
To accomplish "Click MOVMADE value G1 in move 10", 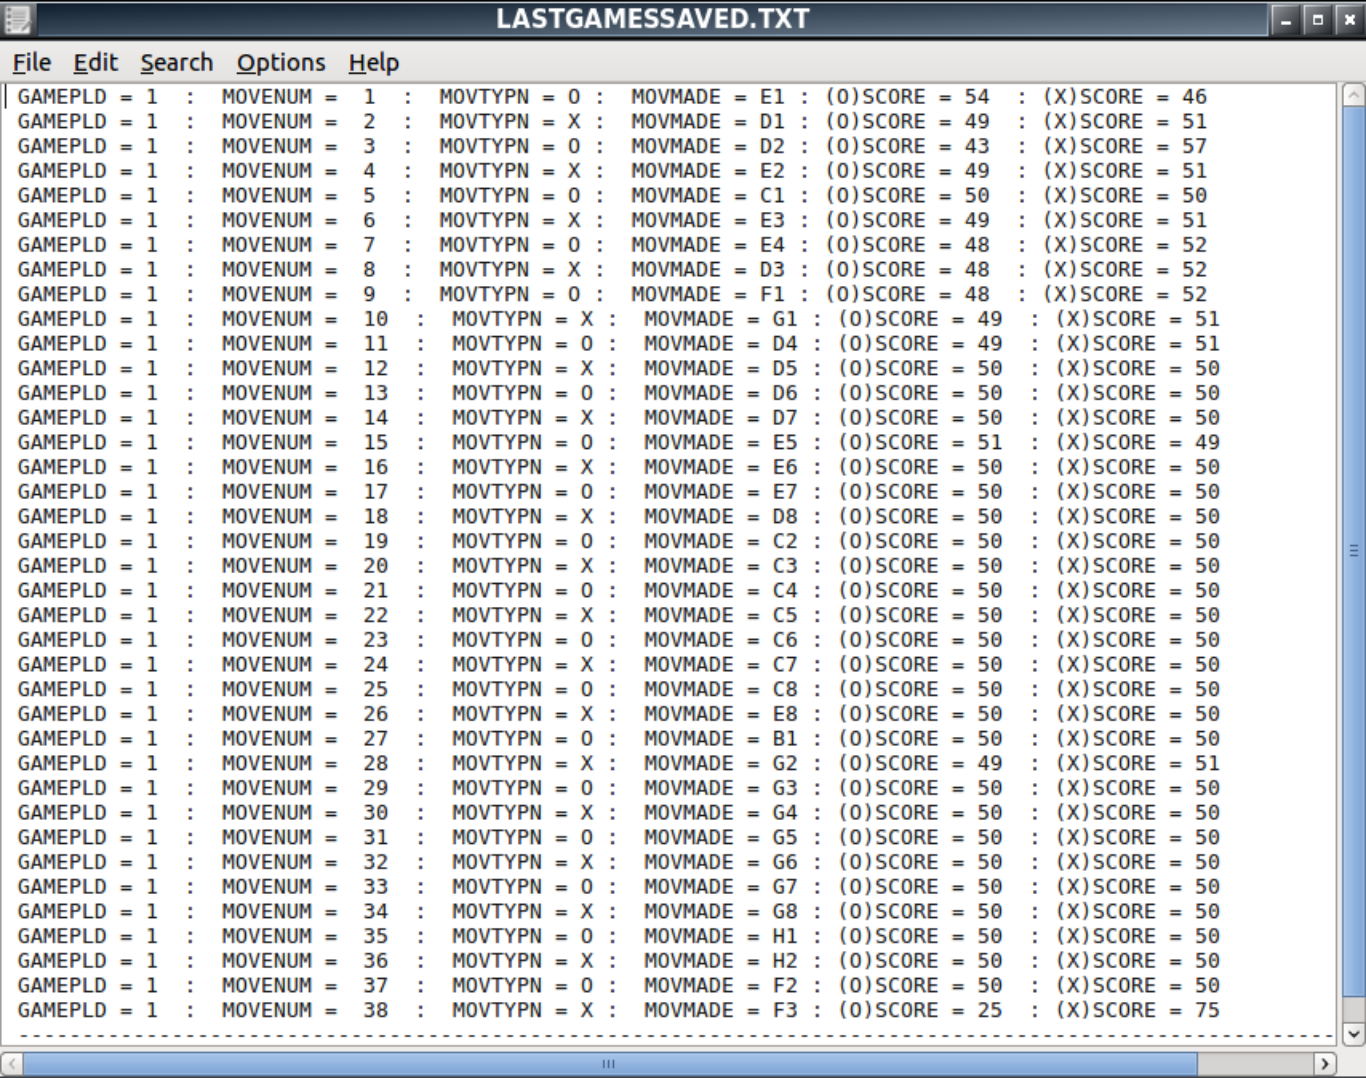I will coord(785,319).
